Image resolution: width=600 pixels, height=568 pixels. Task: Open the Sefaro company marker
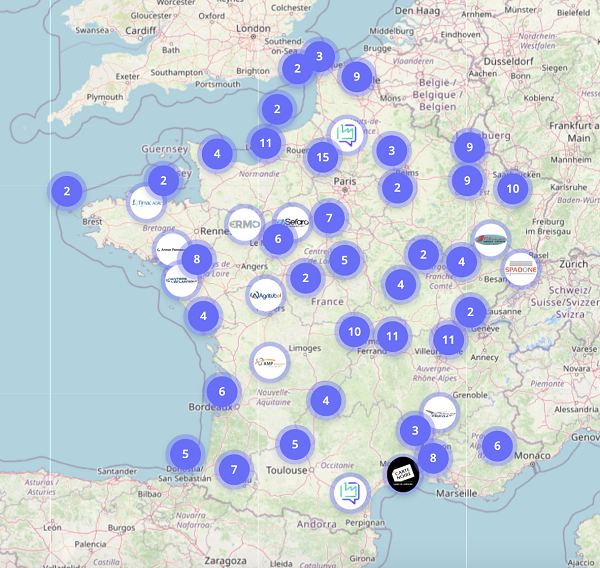tap(294, 222)
